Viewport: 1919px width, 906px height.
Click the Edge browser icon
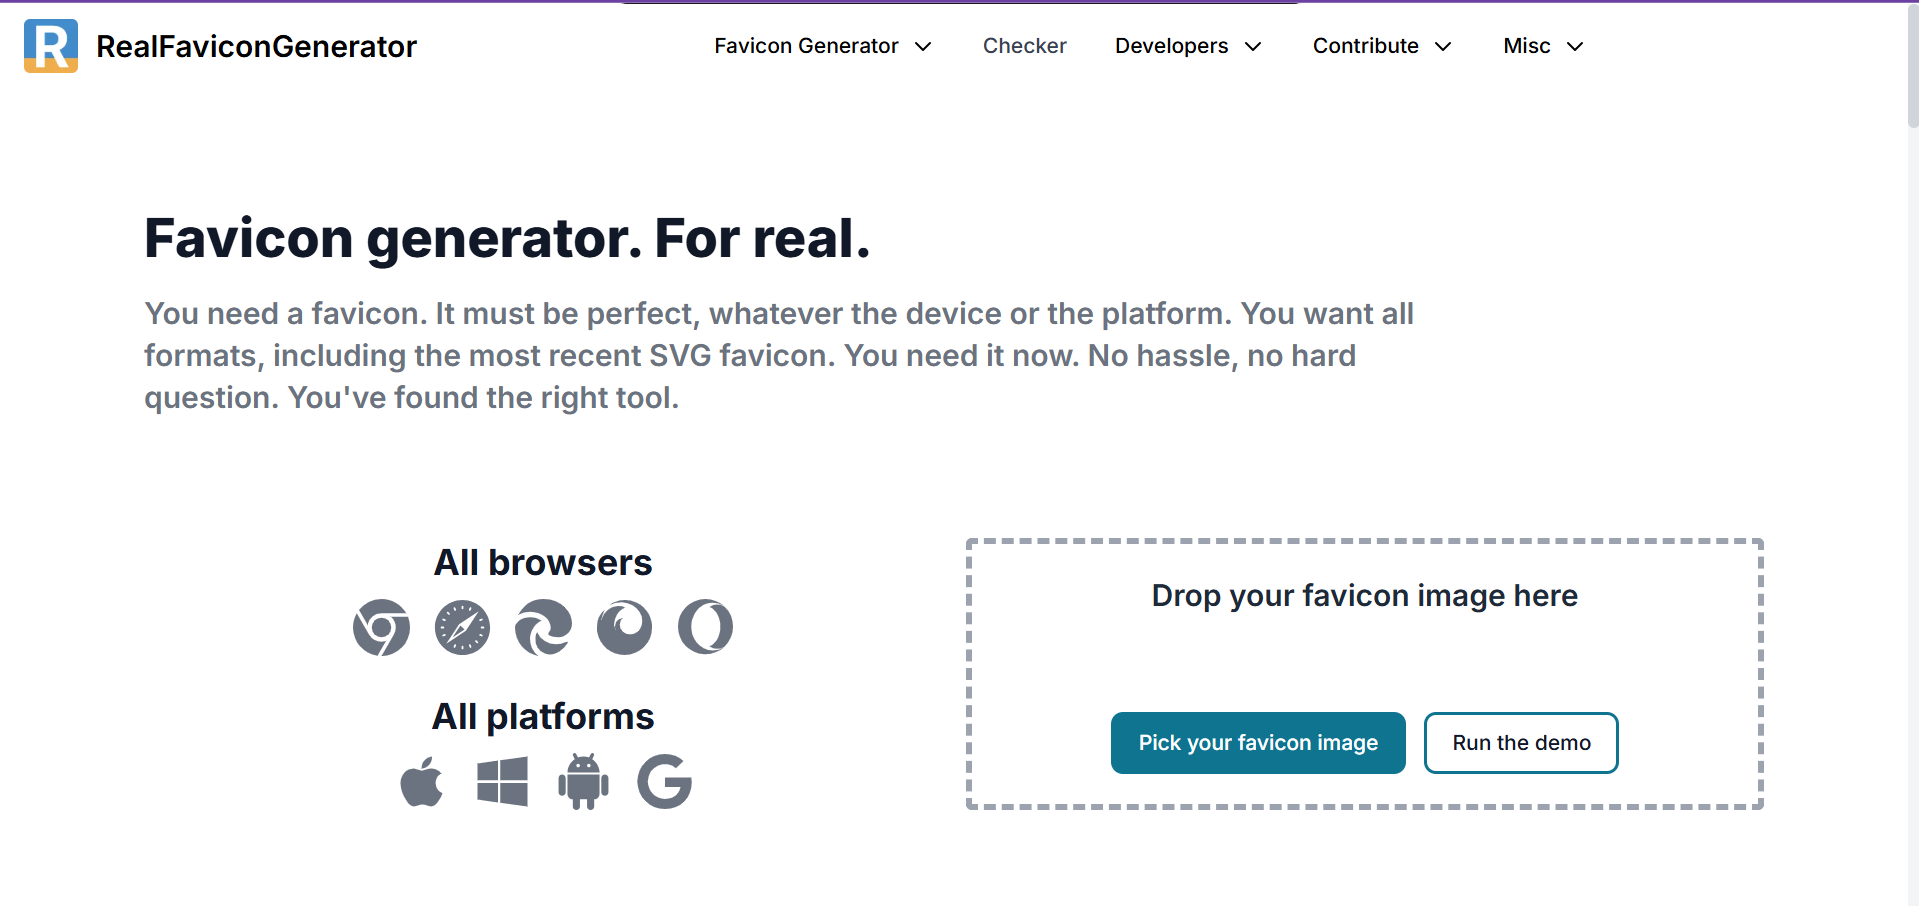pos(543,628)
